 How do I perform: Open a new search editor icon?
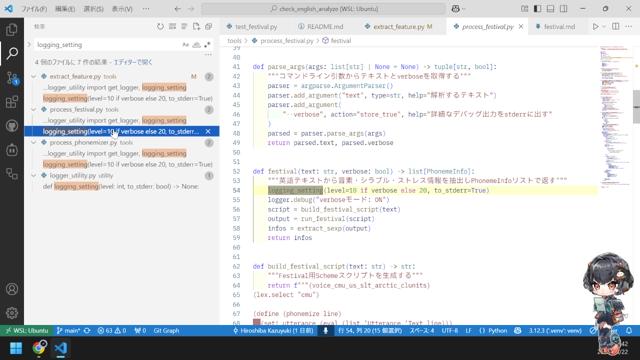point(196,27)
